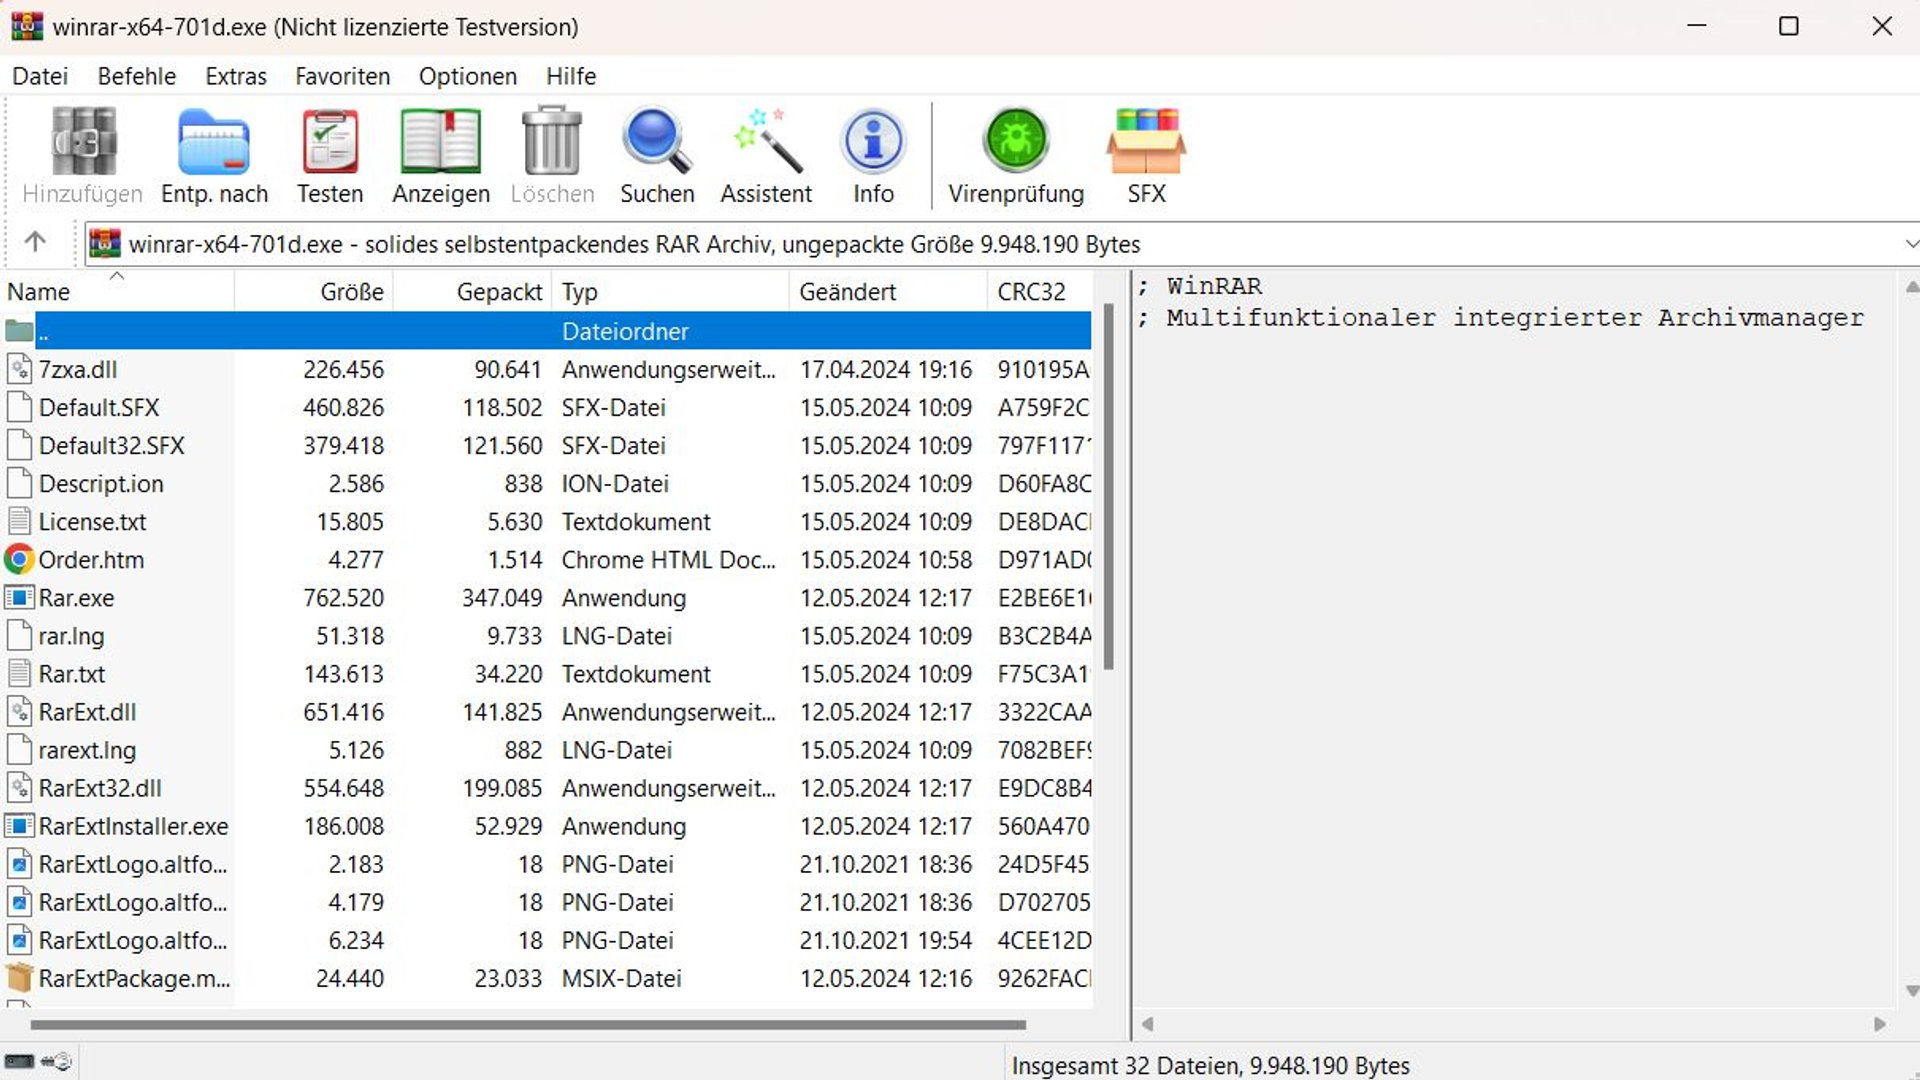Open the Befehle menu
The width and height of the screenshot is (1920, 1080).
point(136,76)
